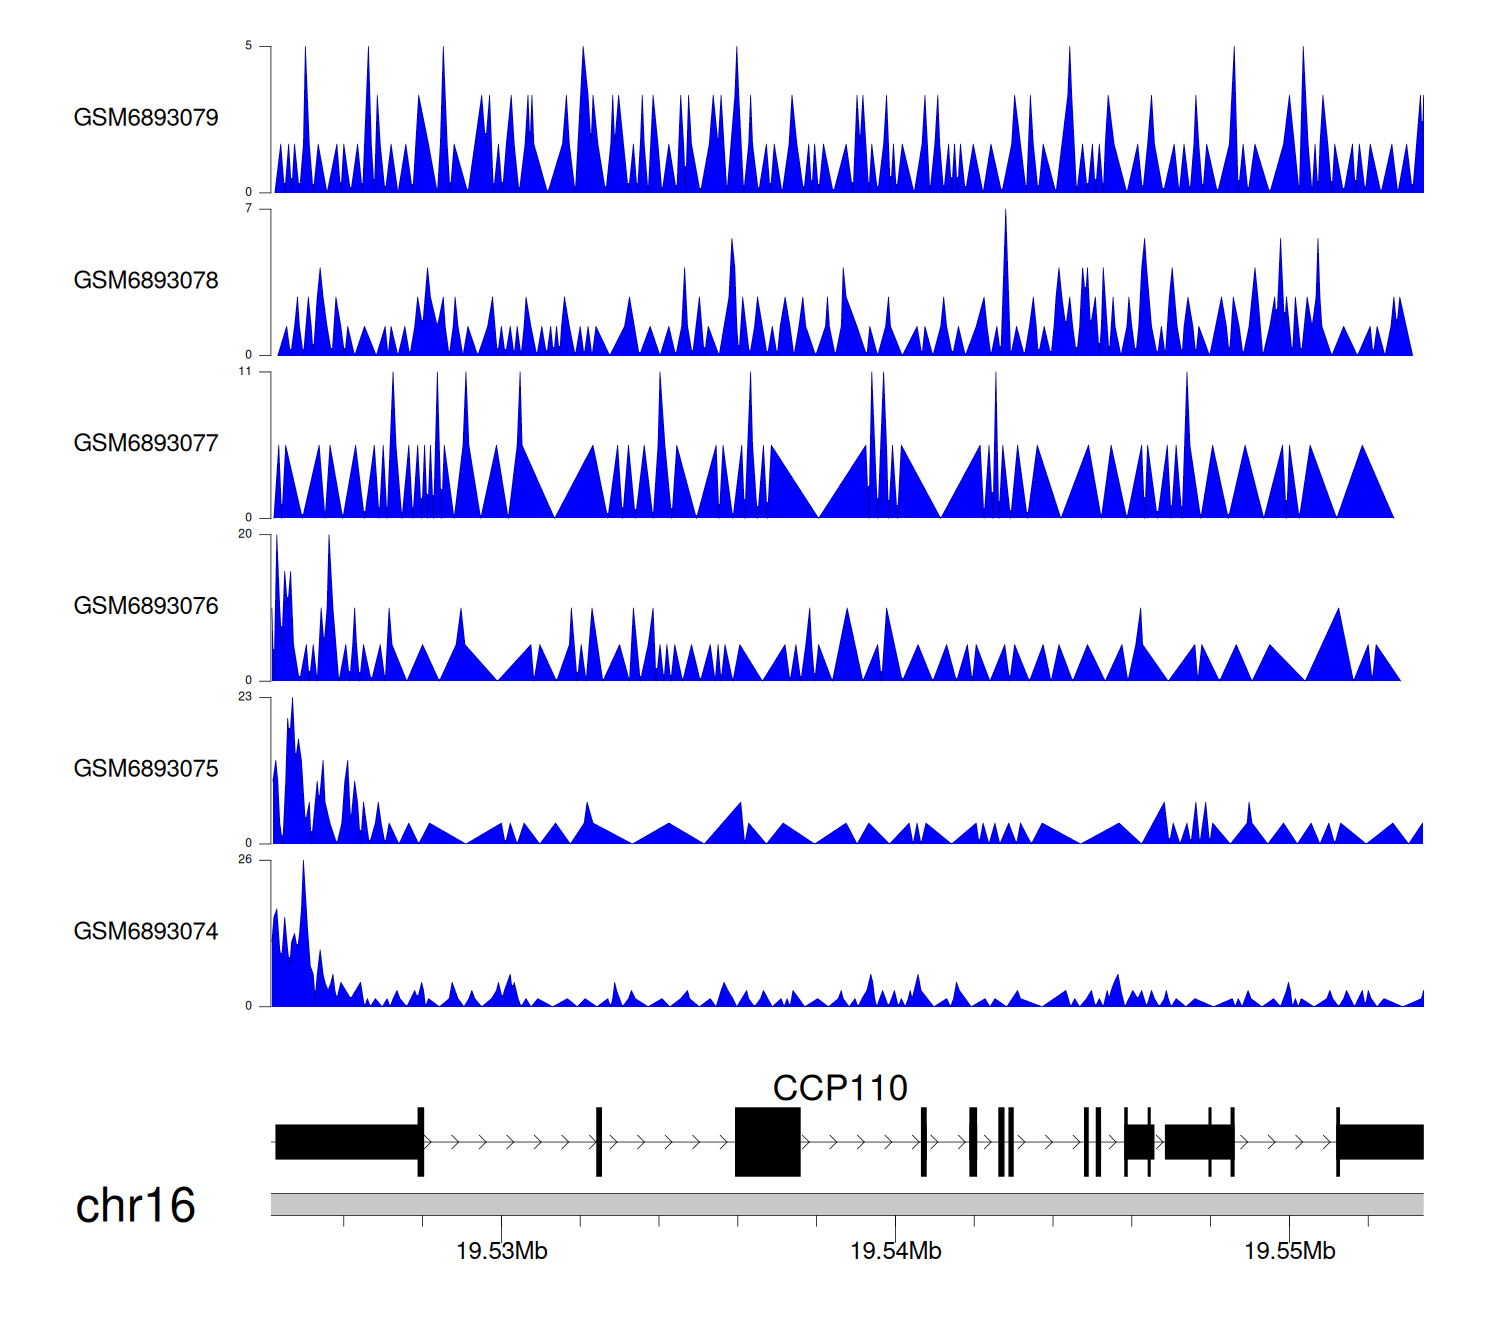Select the GSM6893078 track label
Image resolution: width=1500 pixels, height=1320 pixels.
(146, 281)
